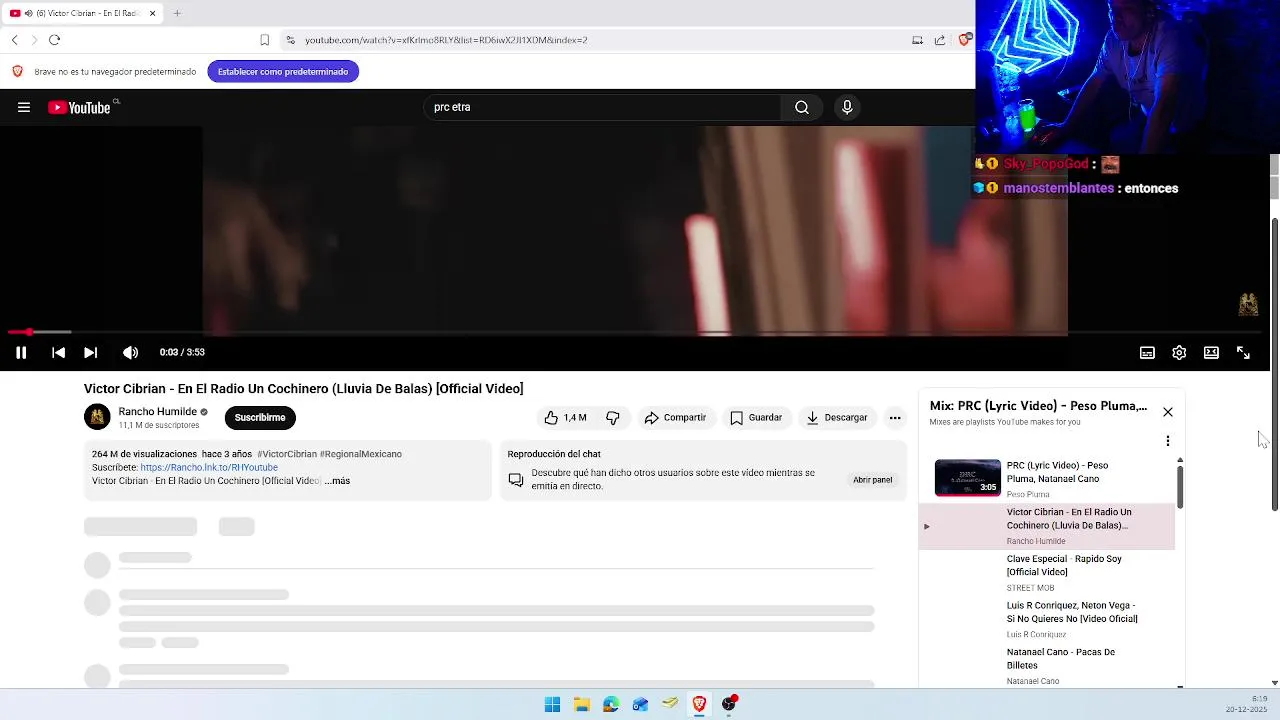Click the playlist panel scrollbar
The image size is (1280, 720).
(1180, 487)
